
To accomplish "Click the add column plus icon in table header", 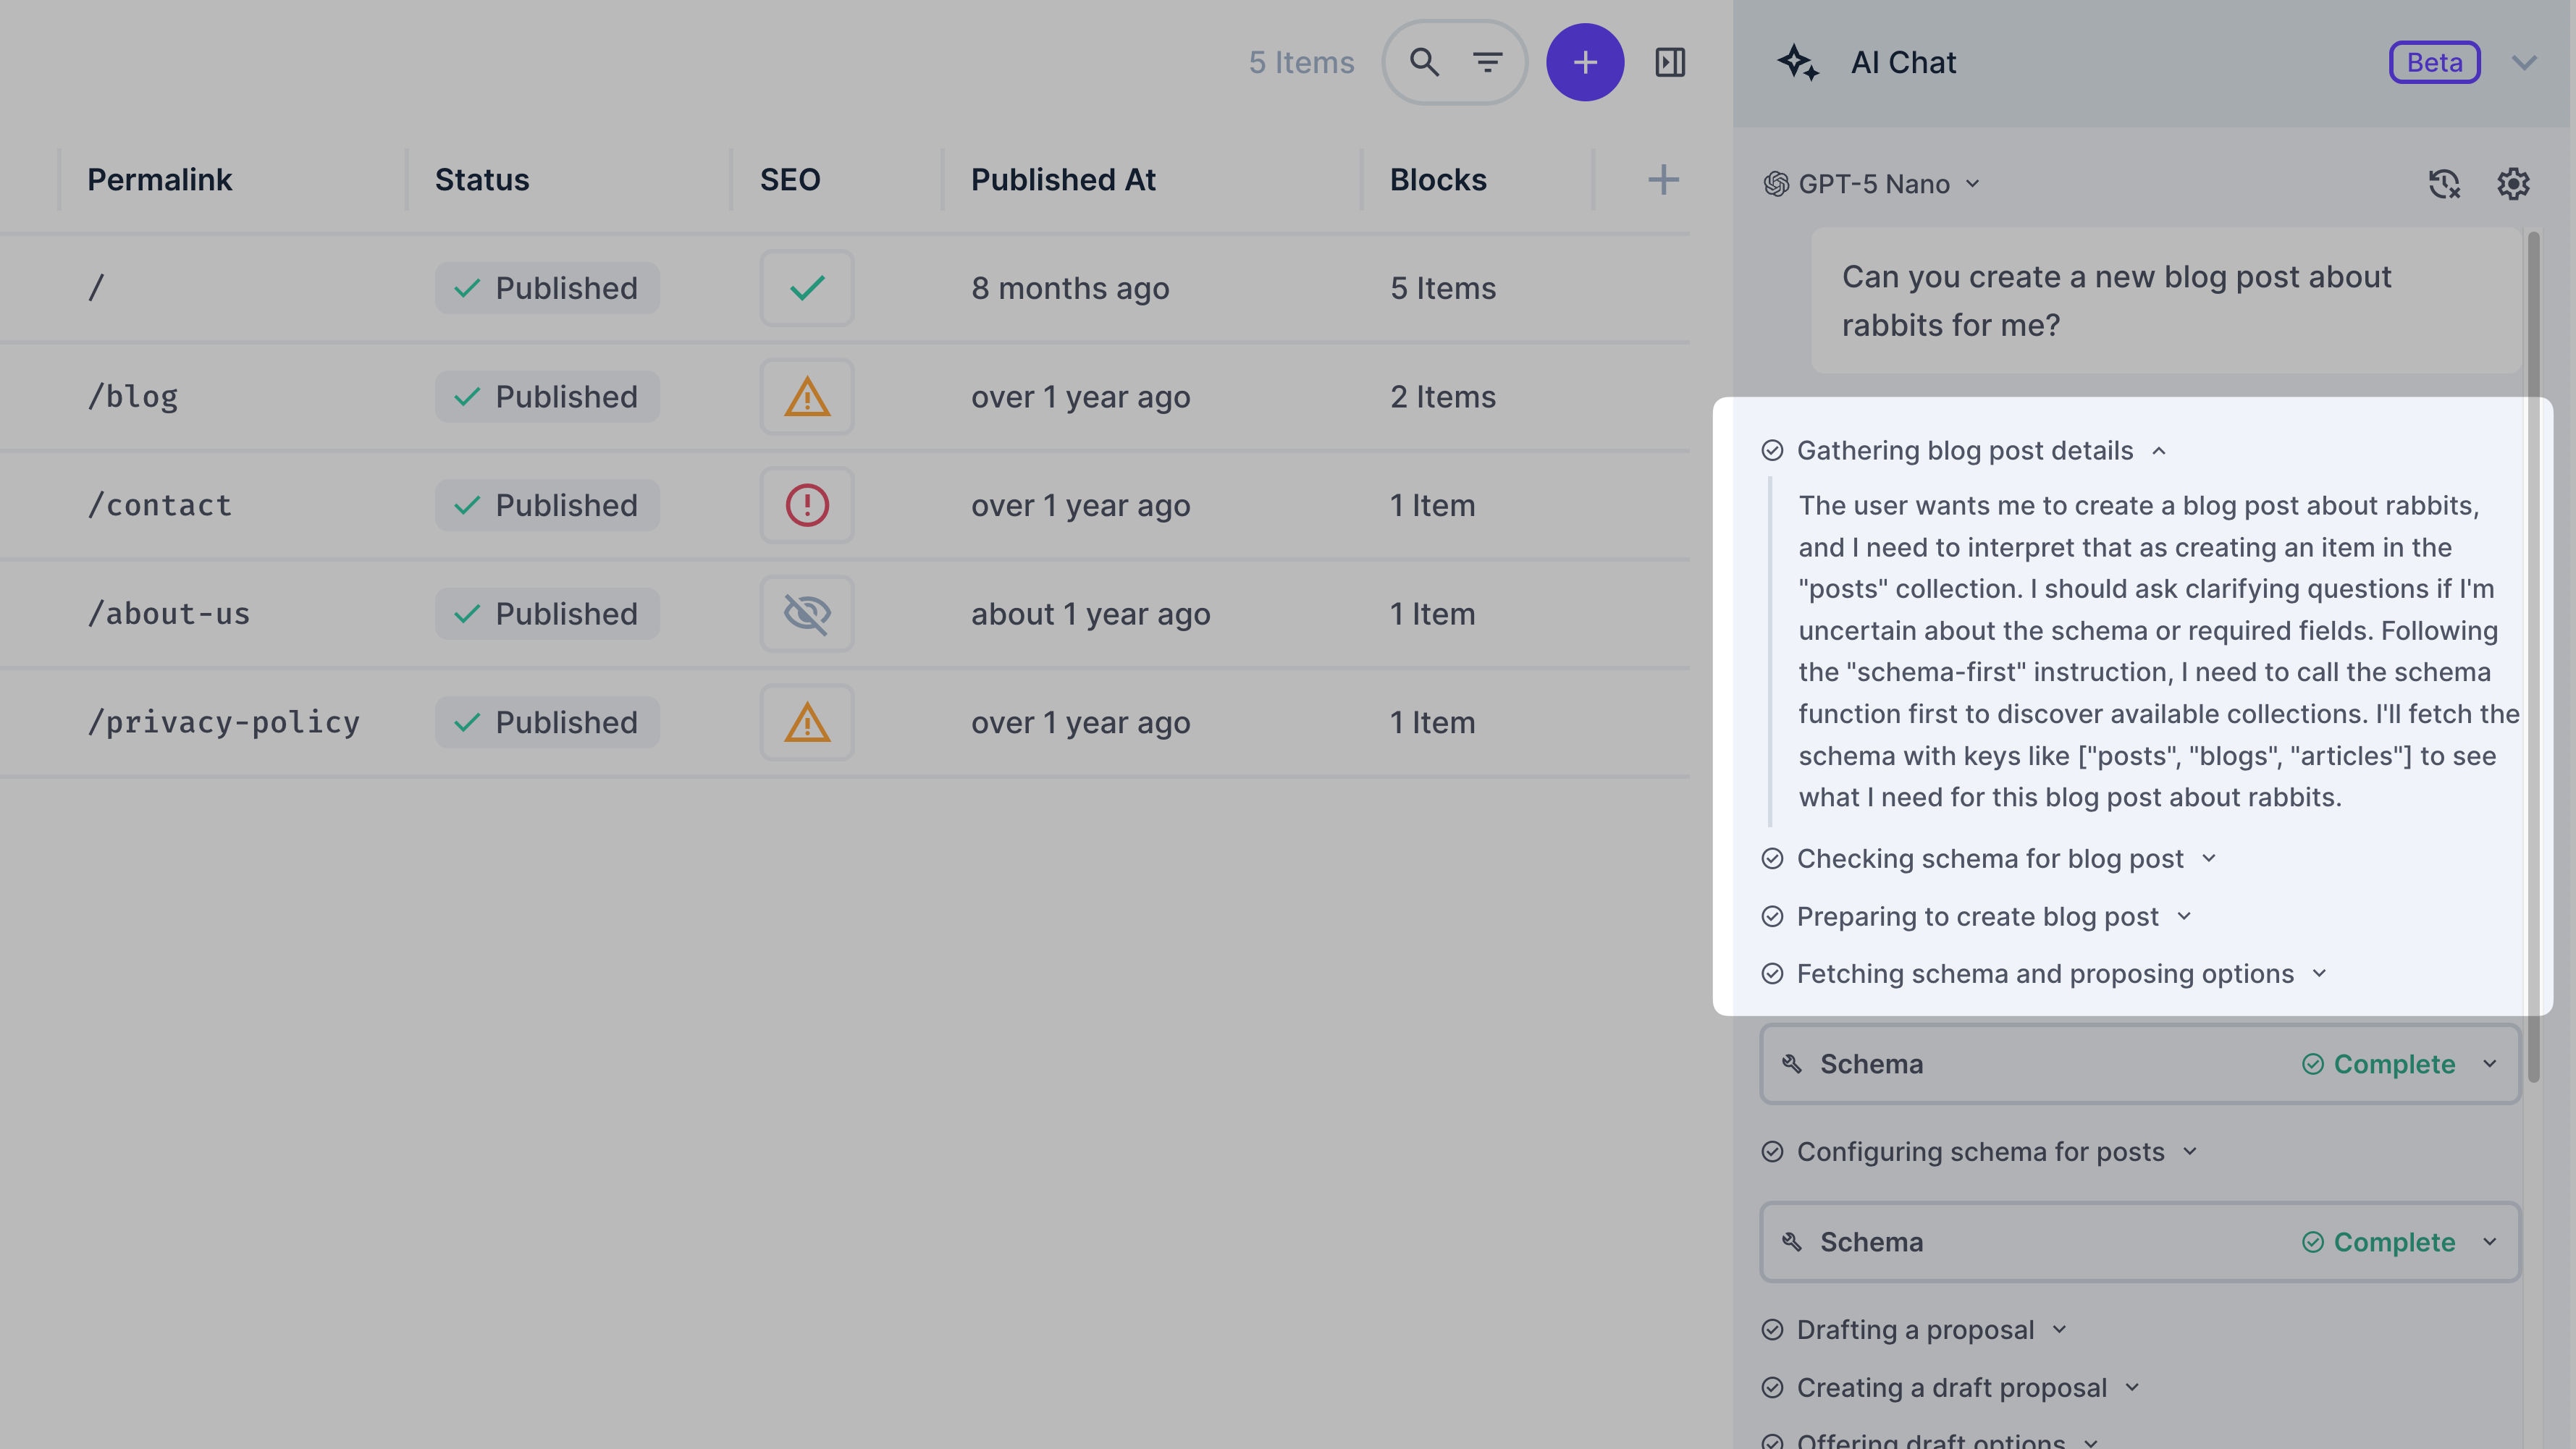I will pos(1662,180).
